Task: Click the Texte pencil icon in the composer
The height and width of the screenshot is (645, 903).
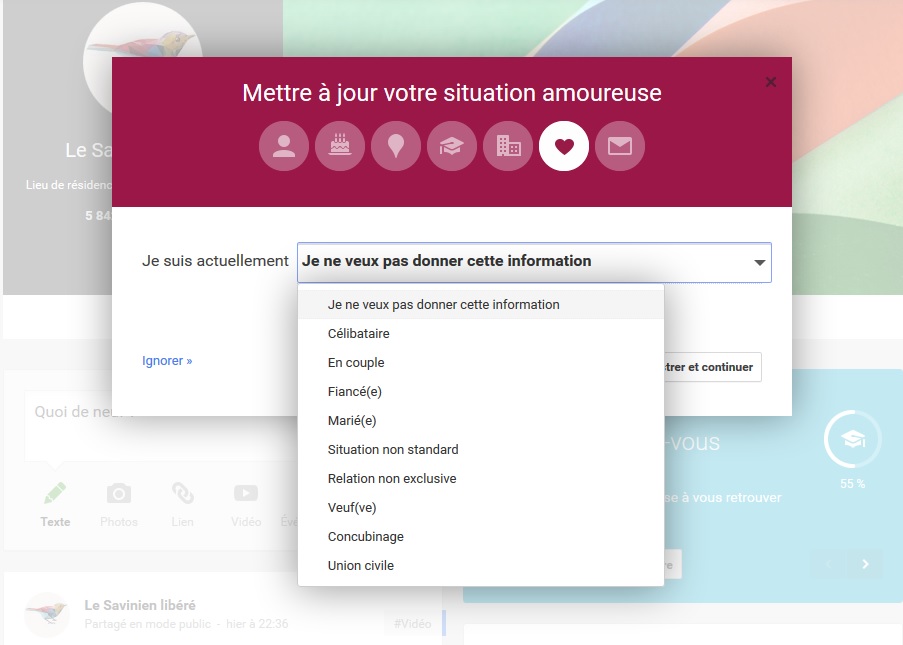Action: pyautogui.click(x=55, y=492)
